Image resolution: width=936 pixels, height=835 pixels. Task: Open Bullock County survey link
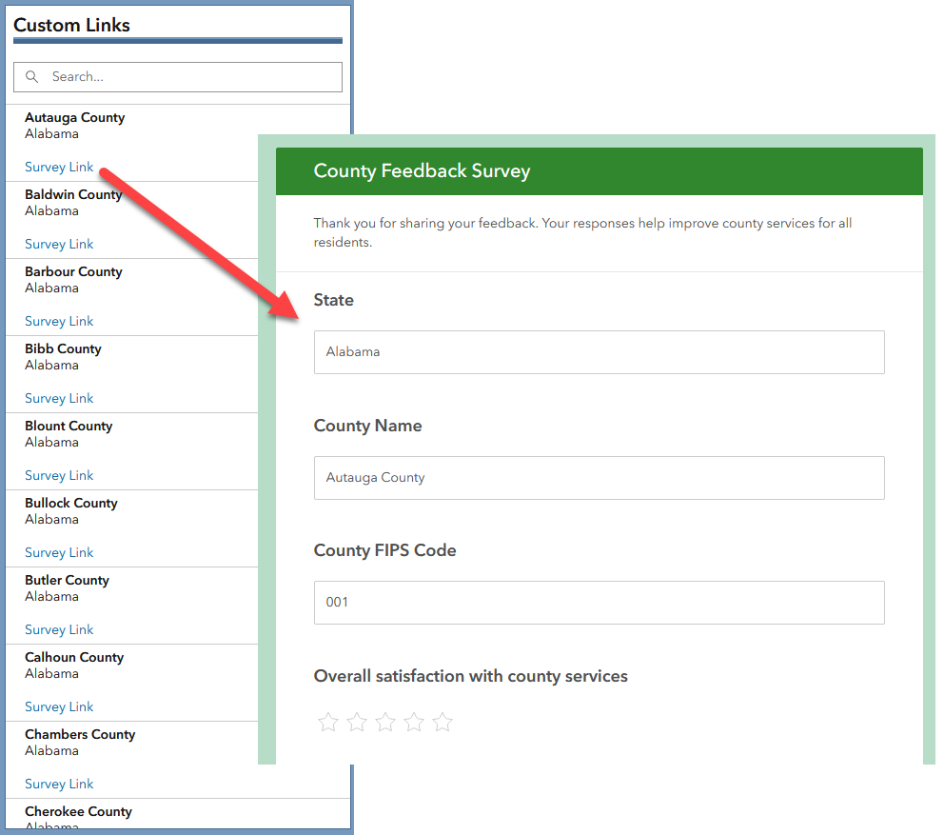coord(59,552)
